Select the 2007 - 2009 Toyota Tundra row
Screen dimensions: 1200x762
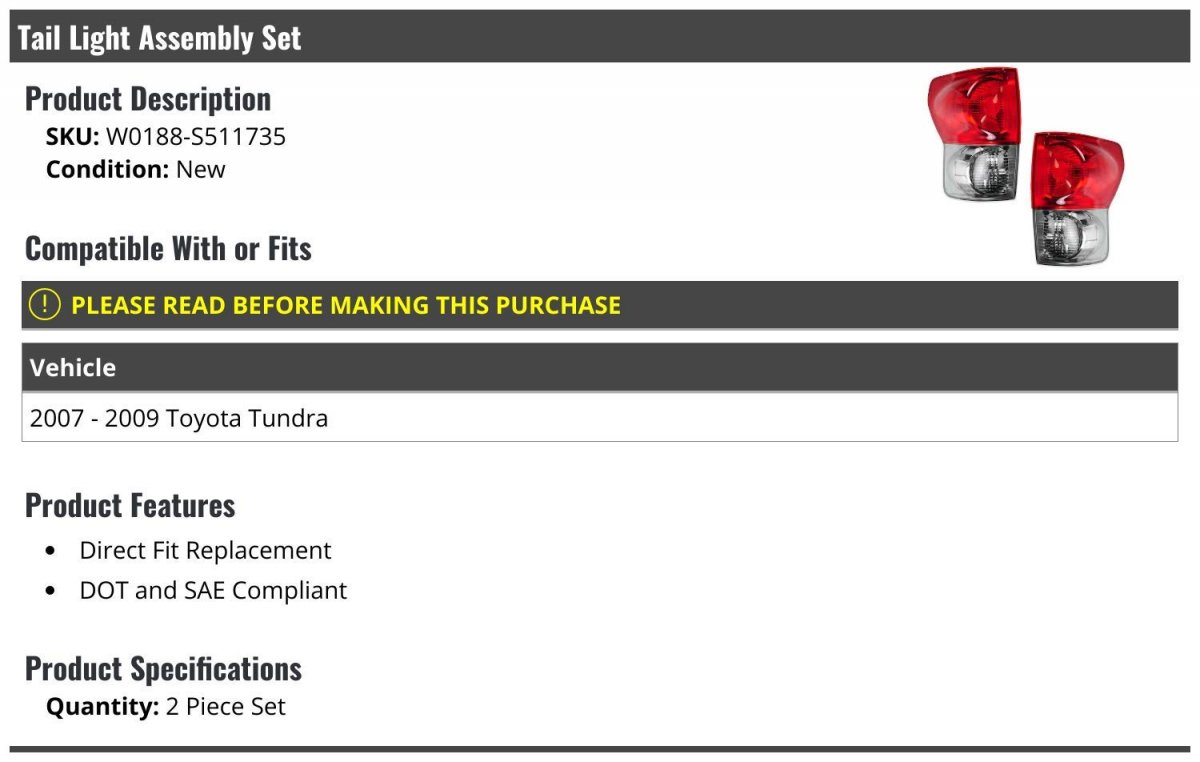179,418
